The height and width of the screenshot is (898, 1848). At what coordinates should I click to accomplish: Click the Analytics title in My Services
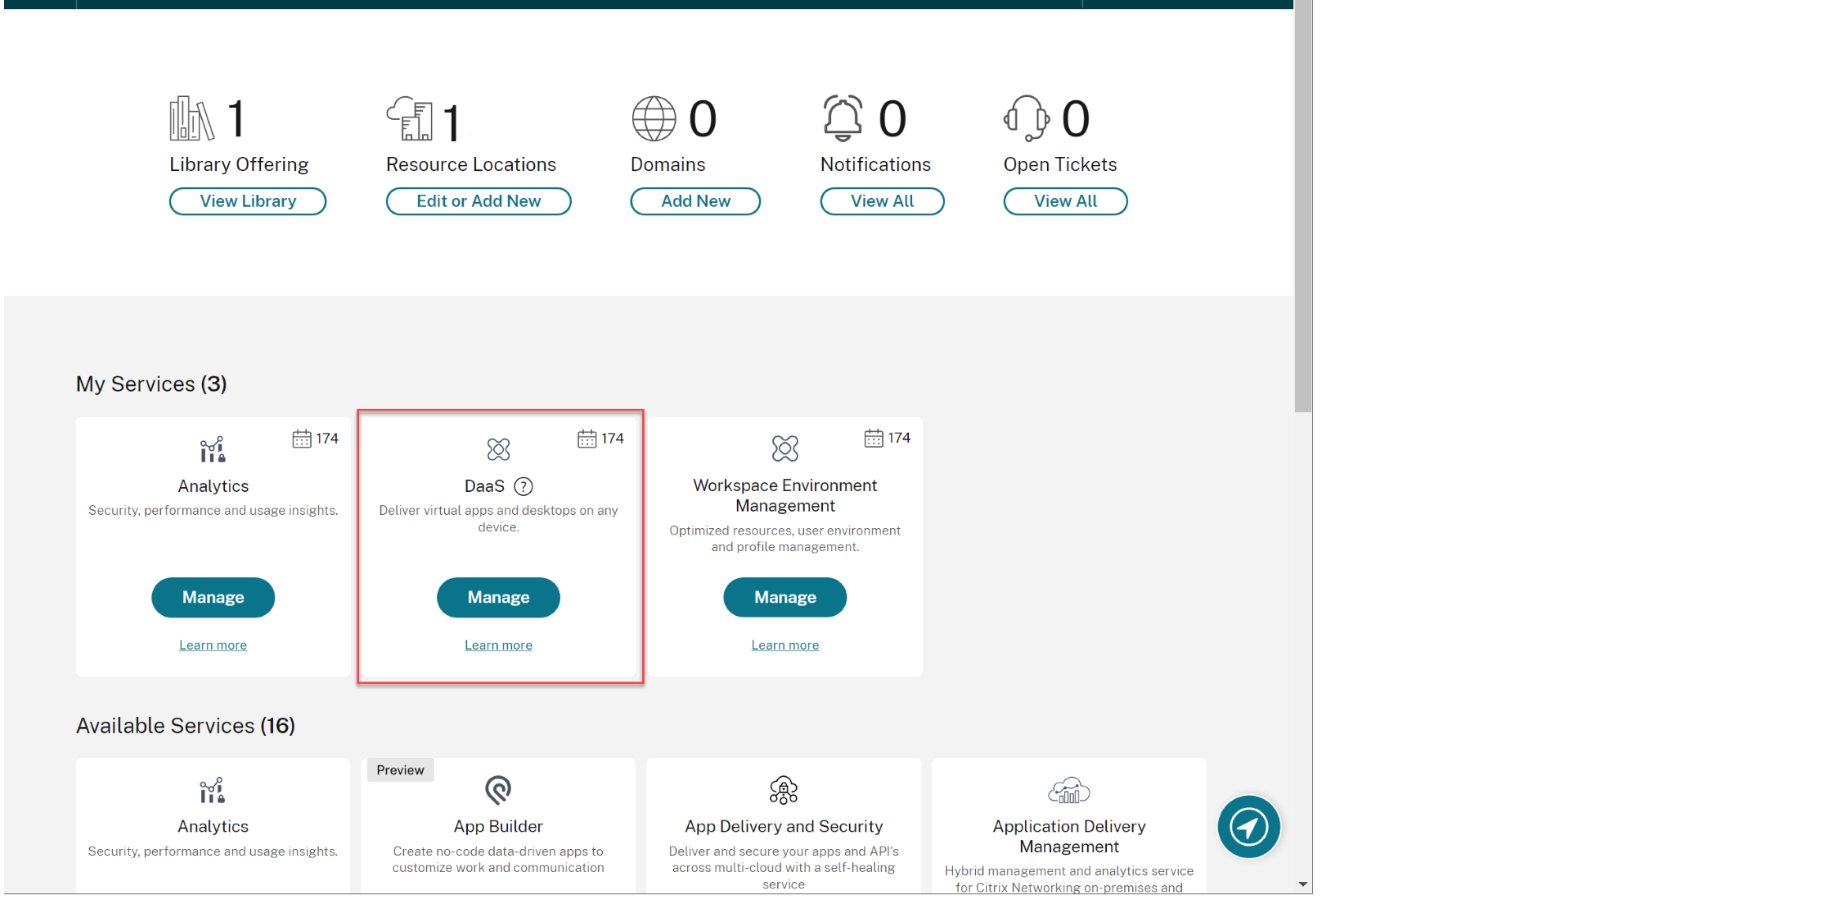tap(213, 486)
